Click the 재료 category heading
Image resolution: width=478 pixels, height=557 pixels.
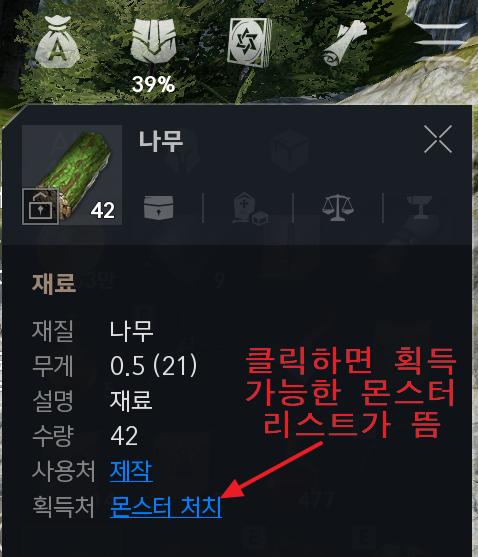point(54,284)
